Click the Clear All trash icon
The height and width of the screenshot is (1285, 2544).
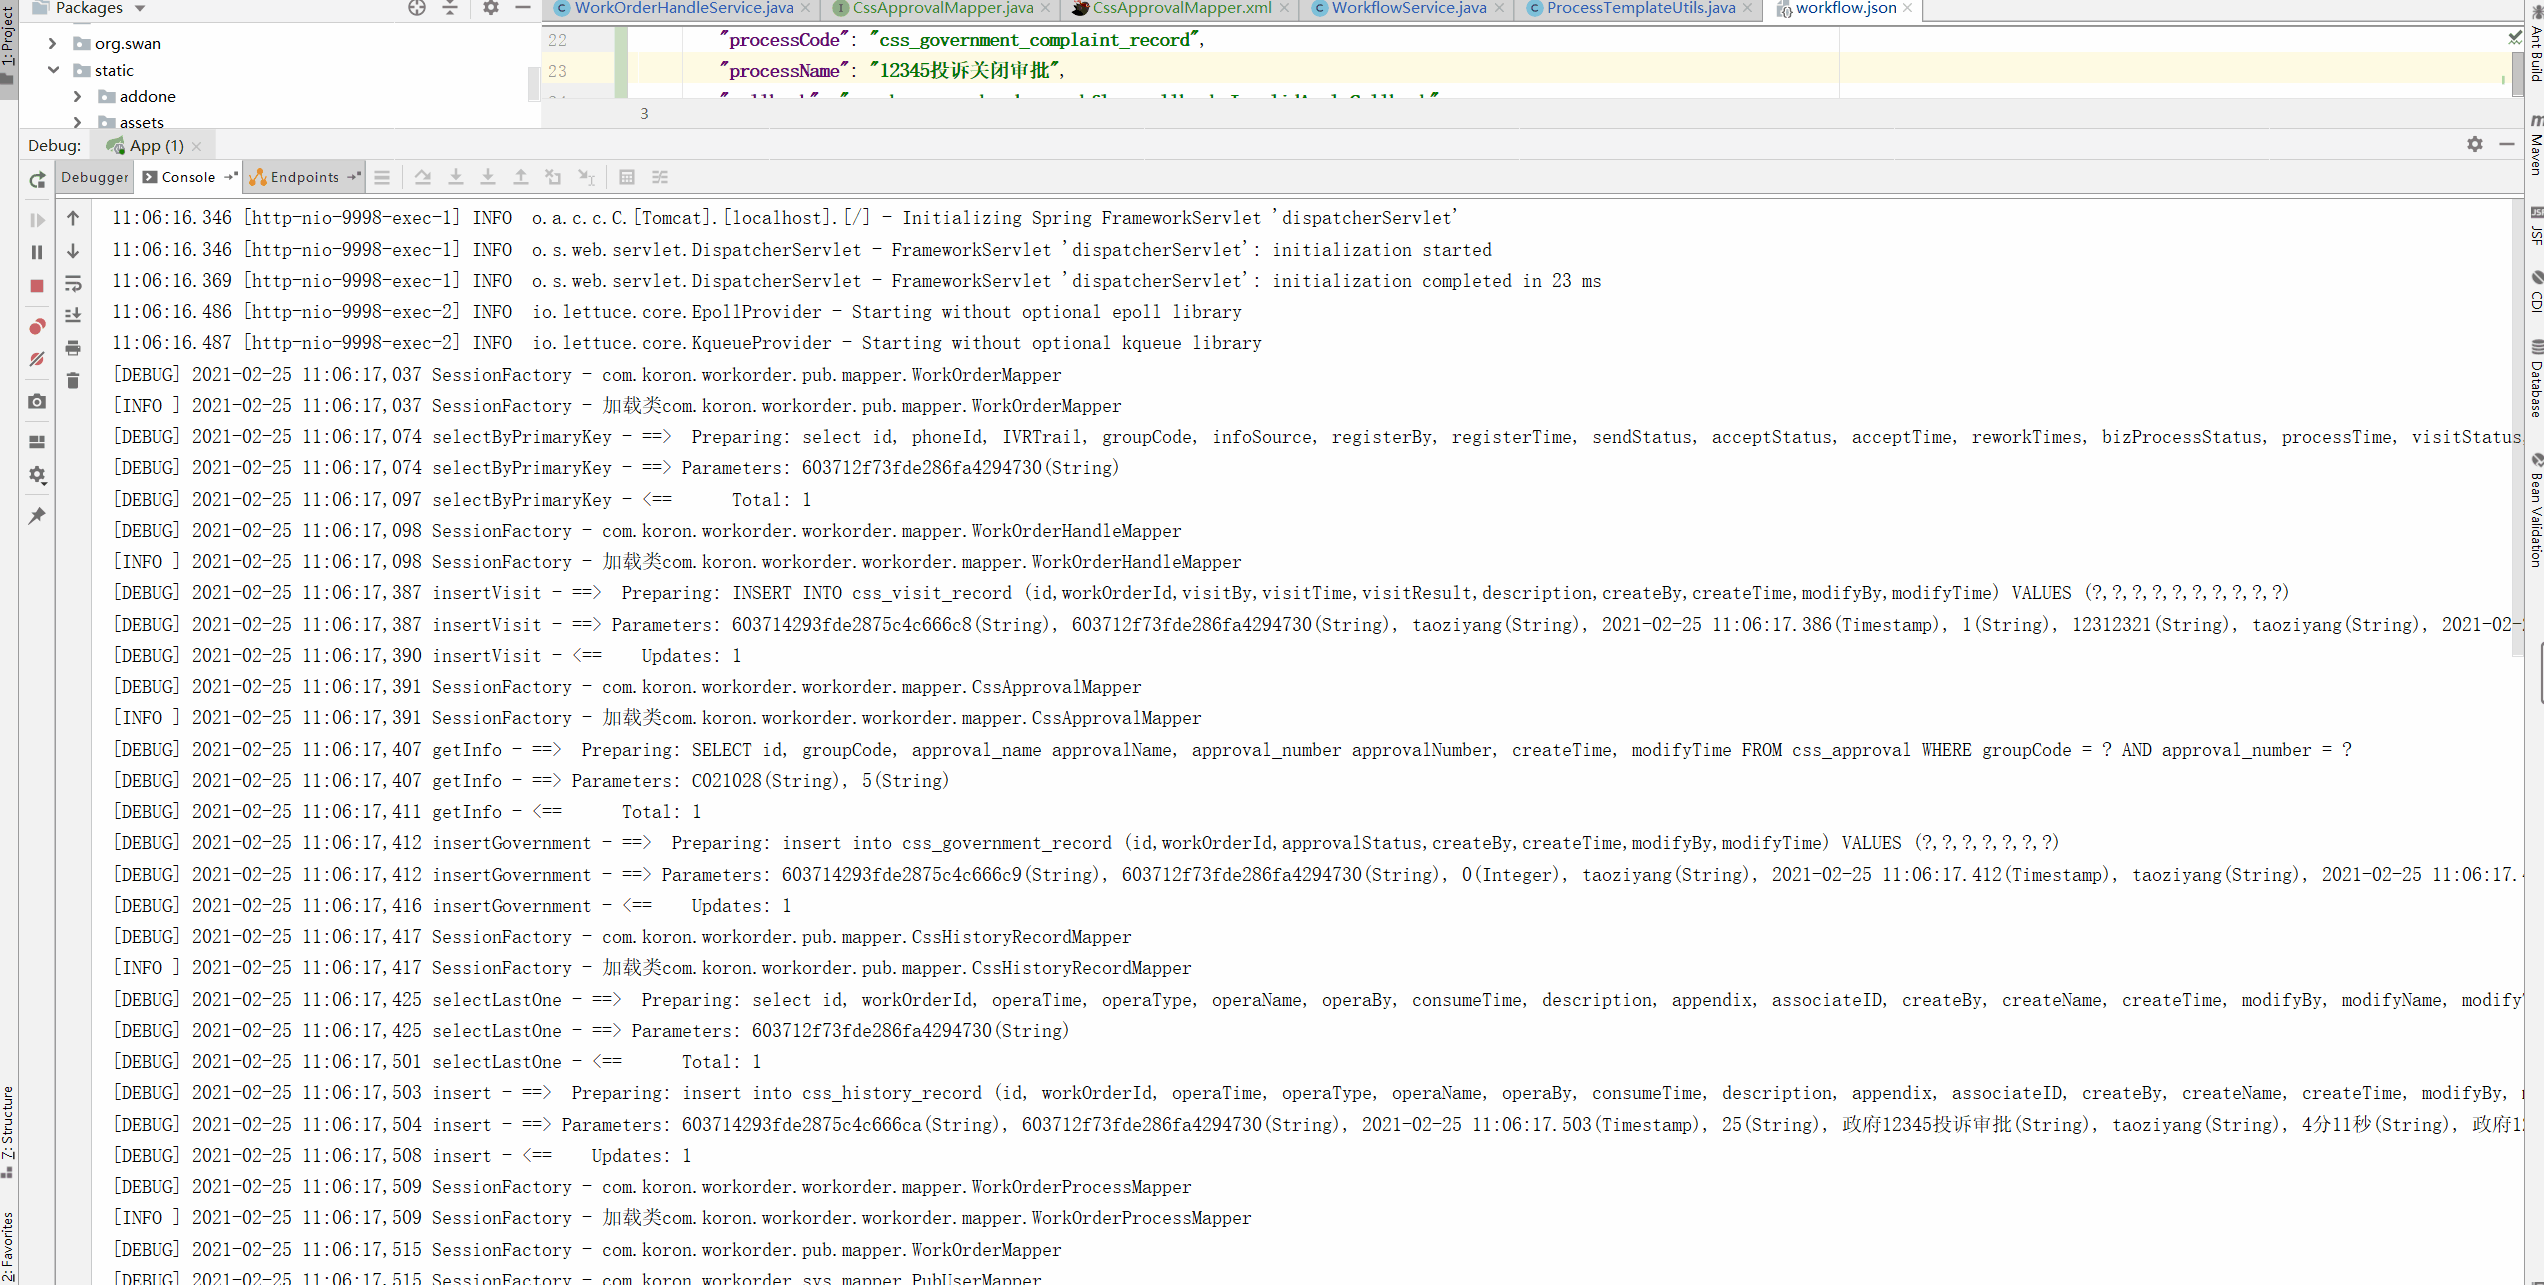click(73, 380)
